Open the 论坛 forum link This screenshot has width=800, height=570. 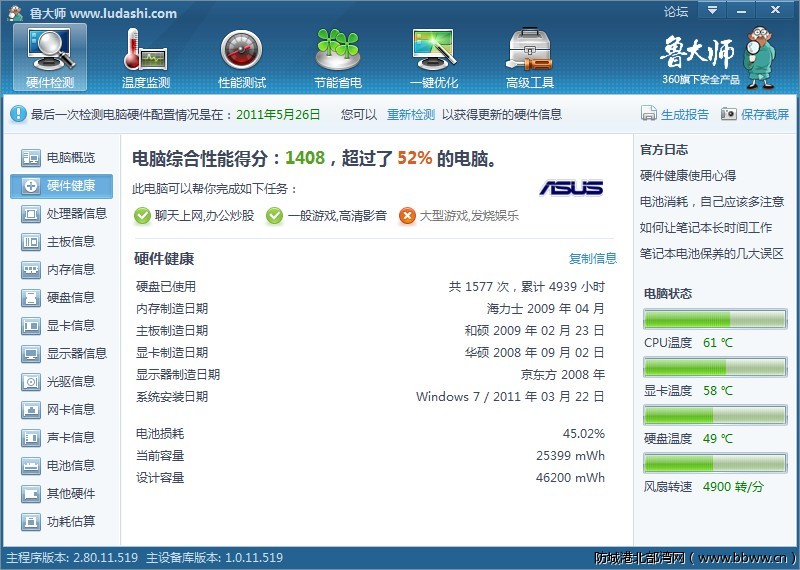(676, 11)
